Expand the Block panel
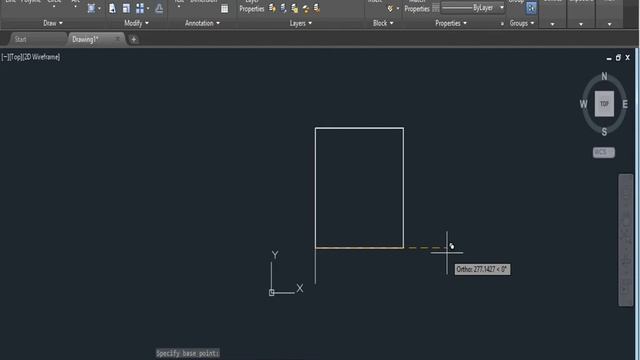640x360 pixels. coord(383,23)
